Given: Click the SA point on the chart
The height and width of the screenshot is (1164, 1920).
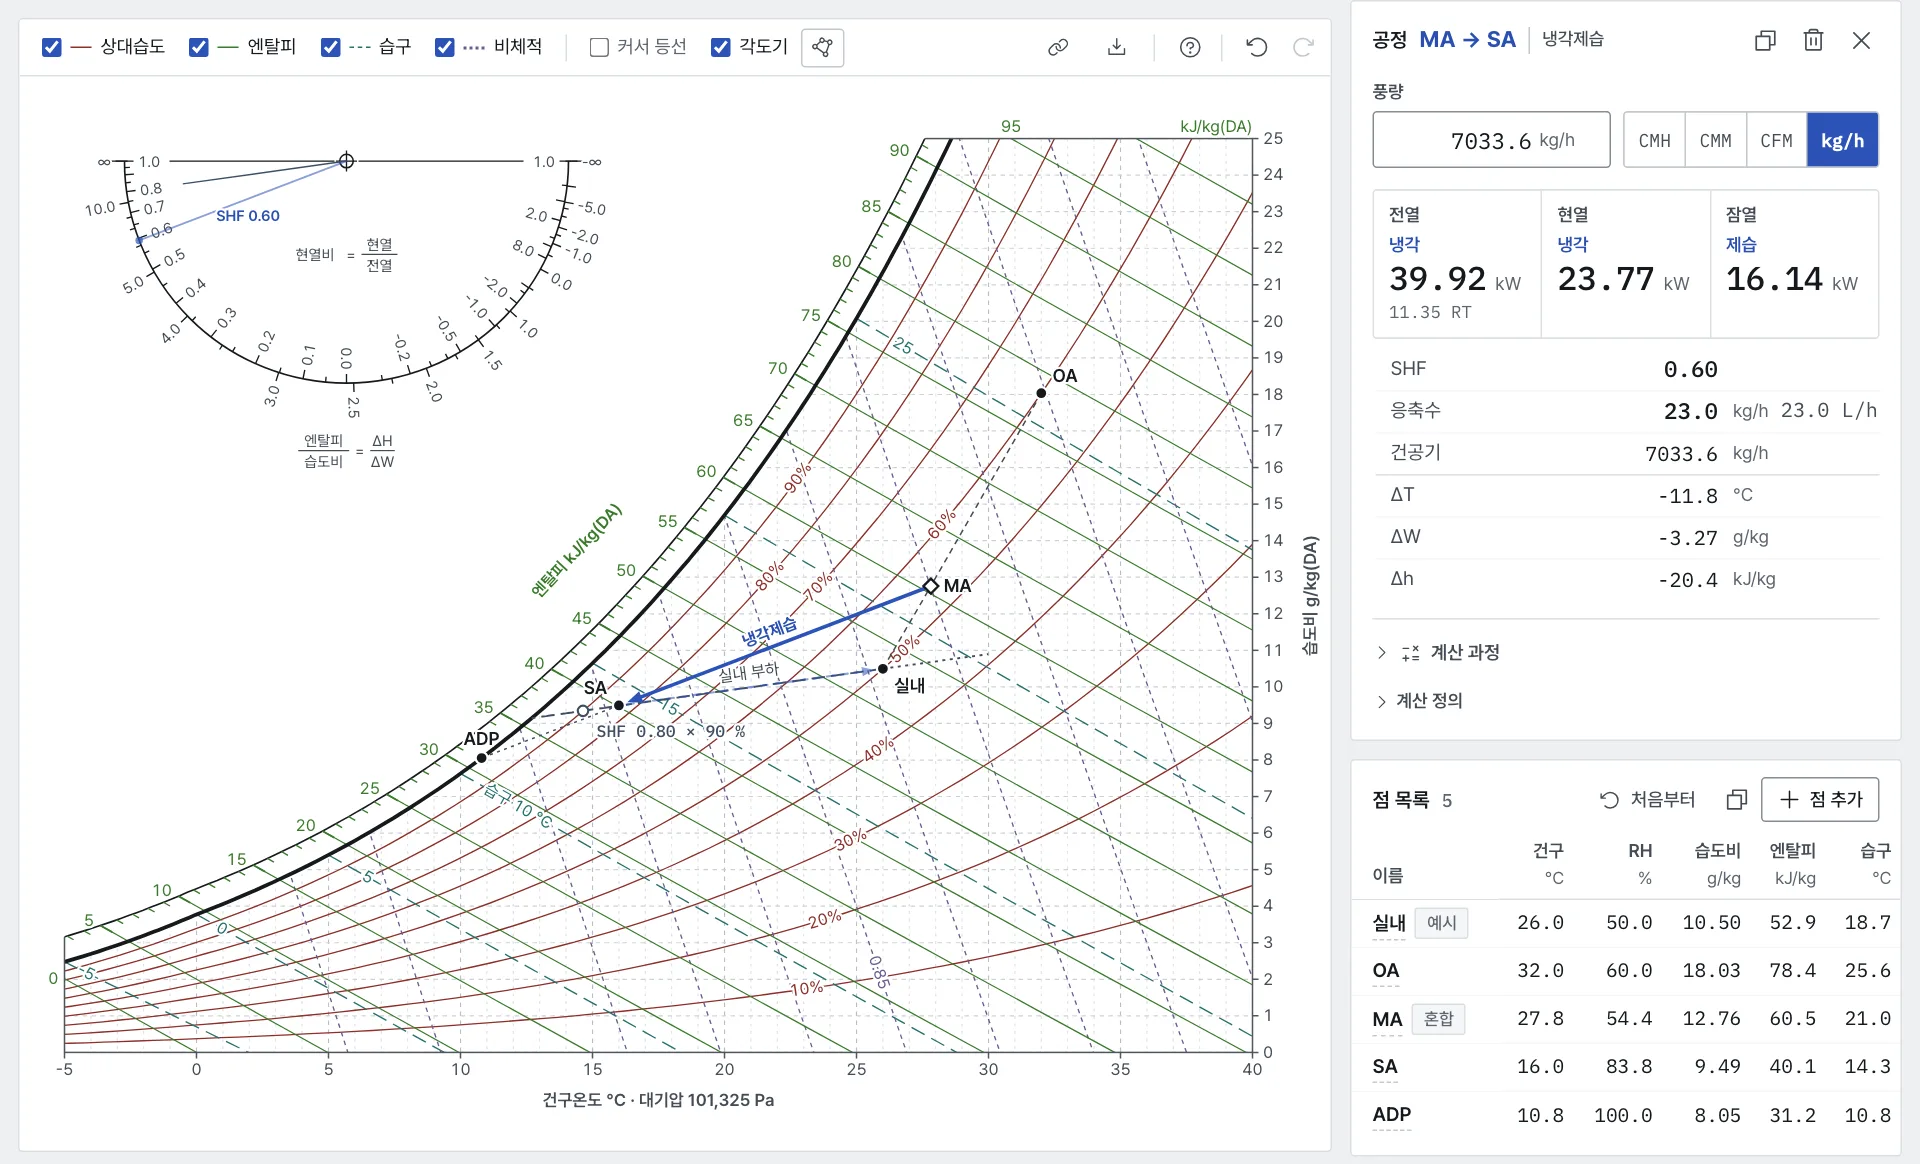Looking at the screenshot, I should (x=618, y=705).
